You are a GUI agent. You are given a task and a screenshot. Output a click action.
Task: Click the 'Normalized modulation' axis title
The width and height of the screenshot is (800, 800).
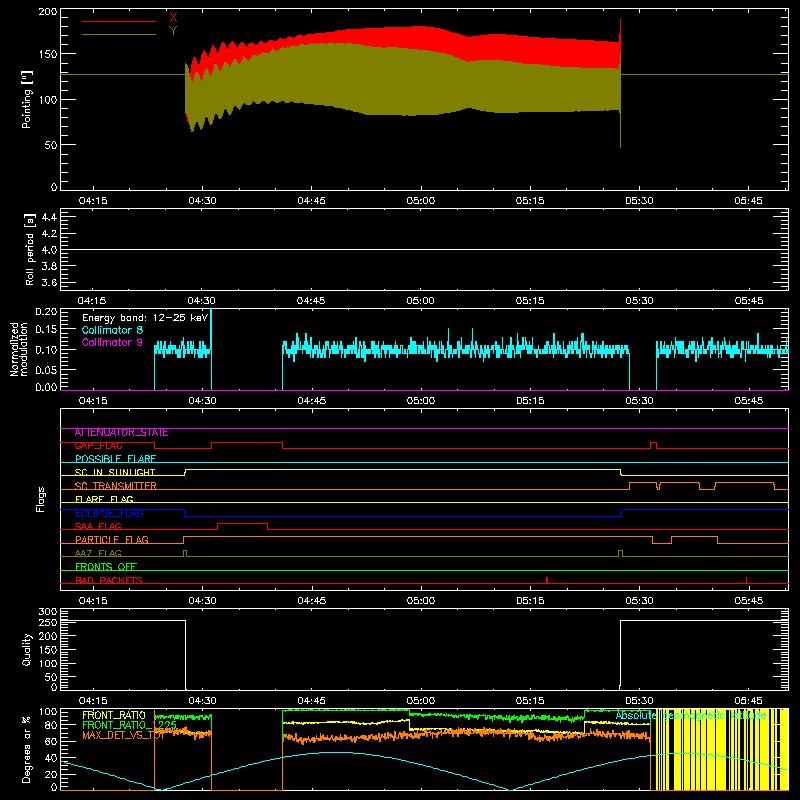[x=19, y=349]
